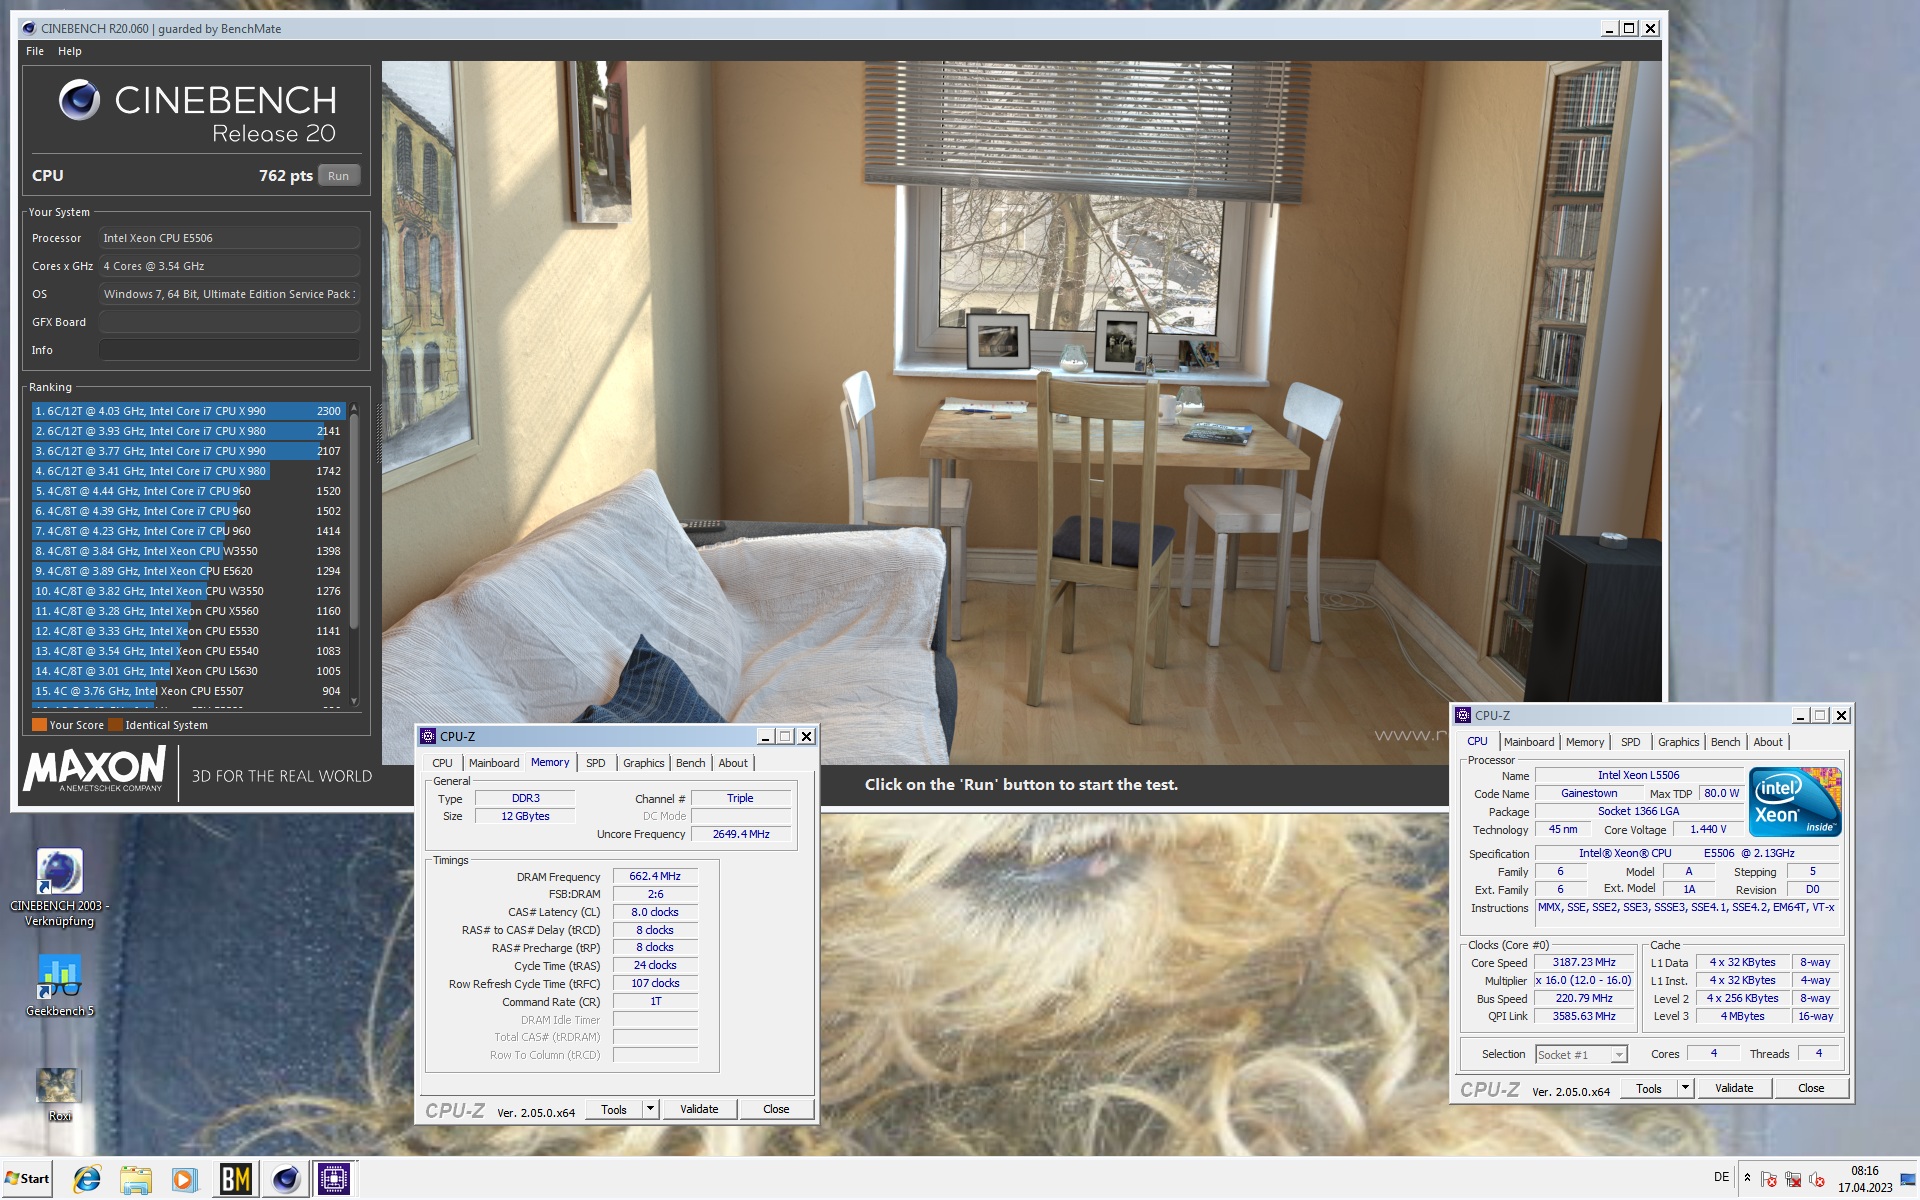The width and height of the screenshot is (1920, 1200).
Task: Select ranking row 1 Core i7 X 990 4.03 GHz
Action: click(x=188, y=411)
